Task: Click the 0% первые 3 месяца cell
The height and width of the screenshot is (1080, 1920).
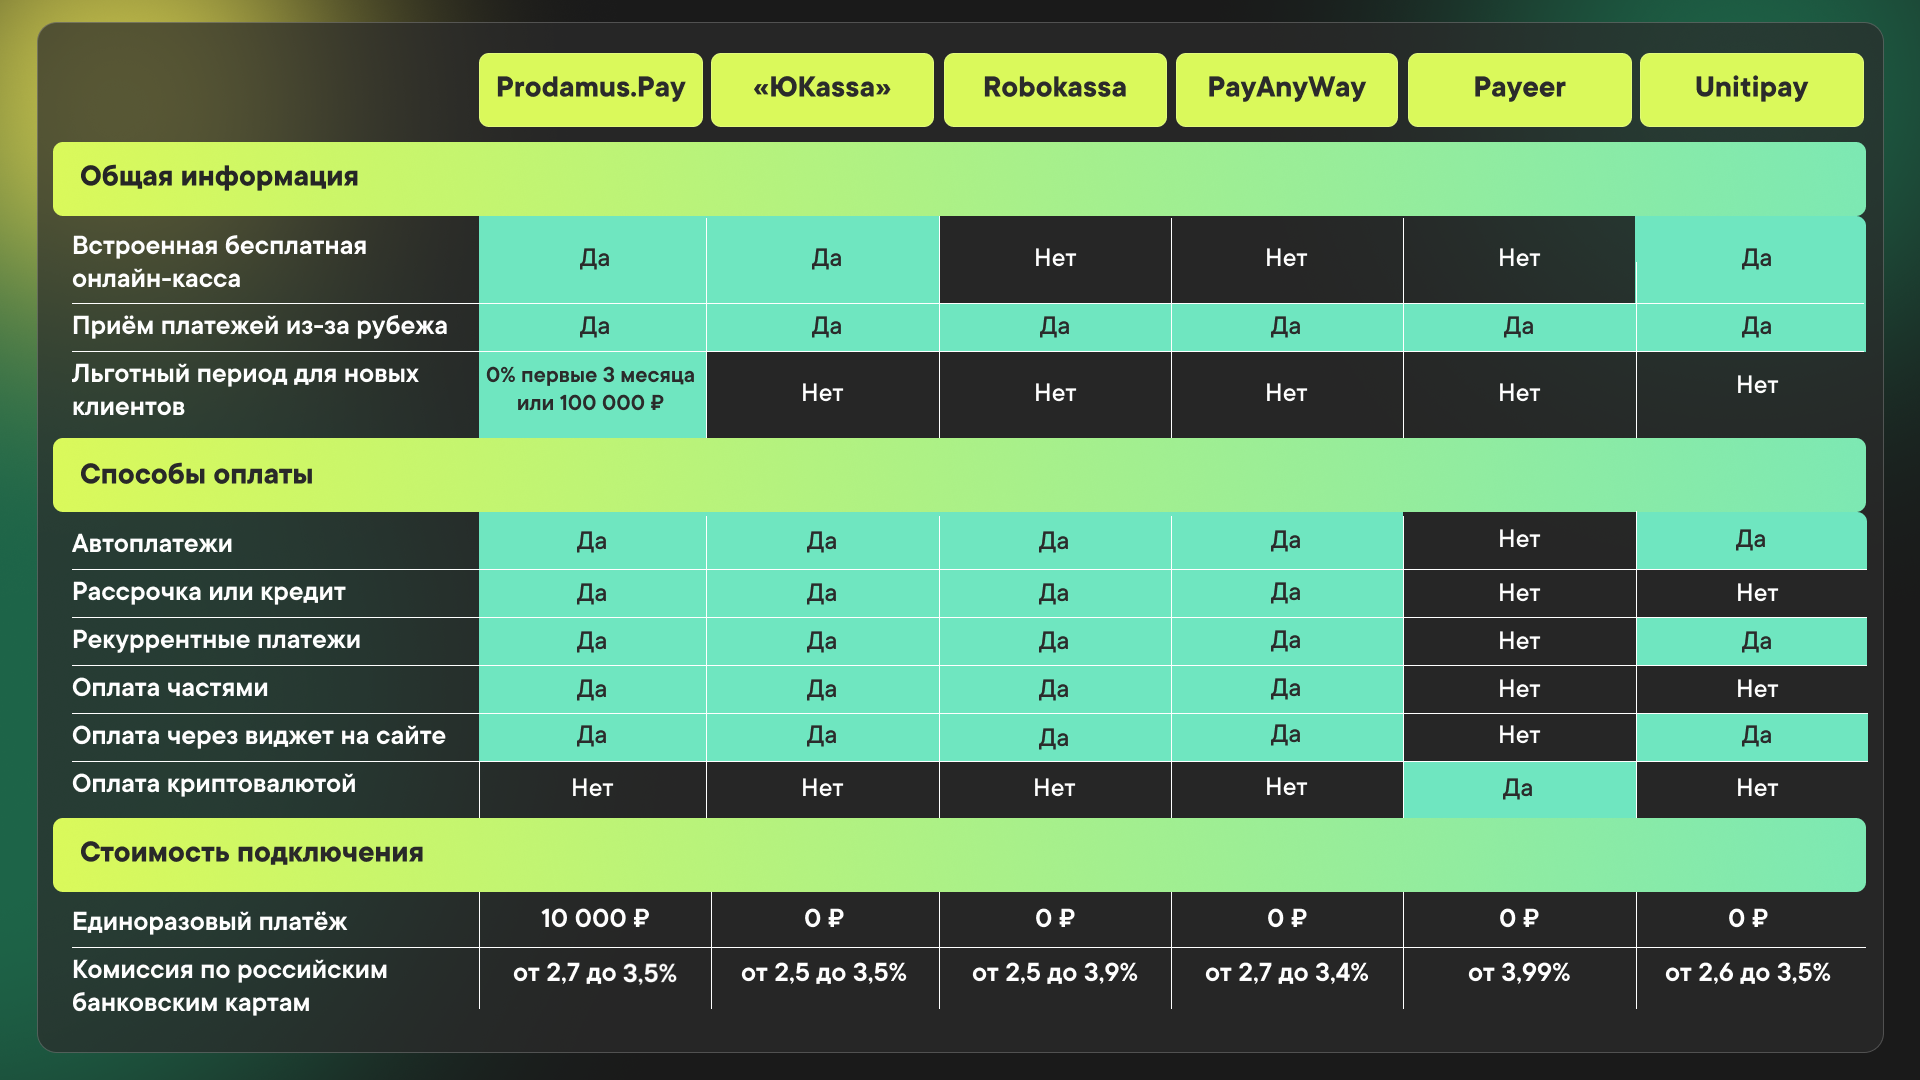Action: click(591, 390)
